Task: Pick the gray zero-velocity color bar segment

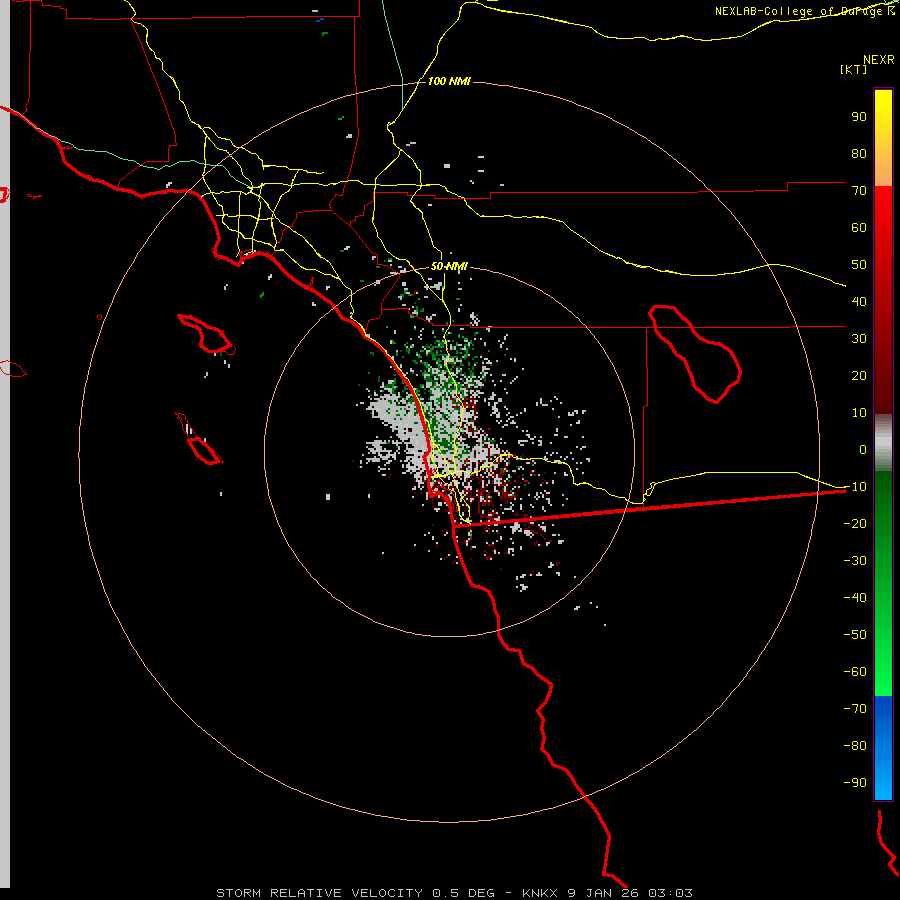Action: [x=883, y=443]
